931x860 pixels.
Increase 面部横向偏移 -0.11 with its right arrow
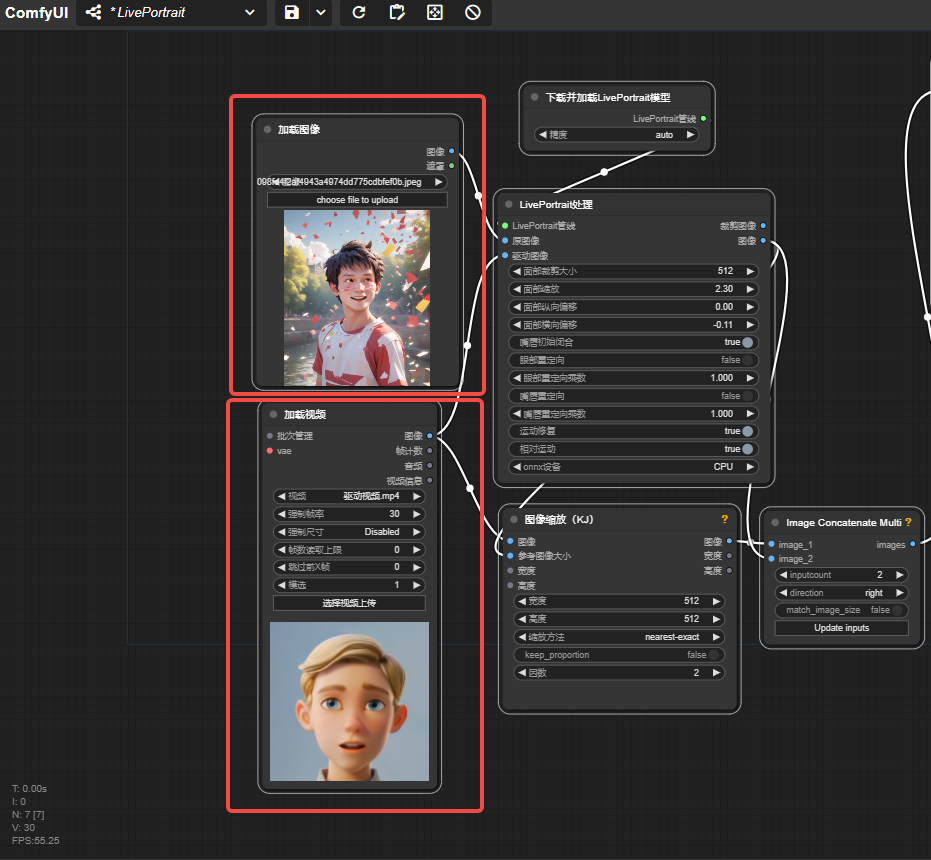(x=750, y=325)
